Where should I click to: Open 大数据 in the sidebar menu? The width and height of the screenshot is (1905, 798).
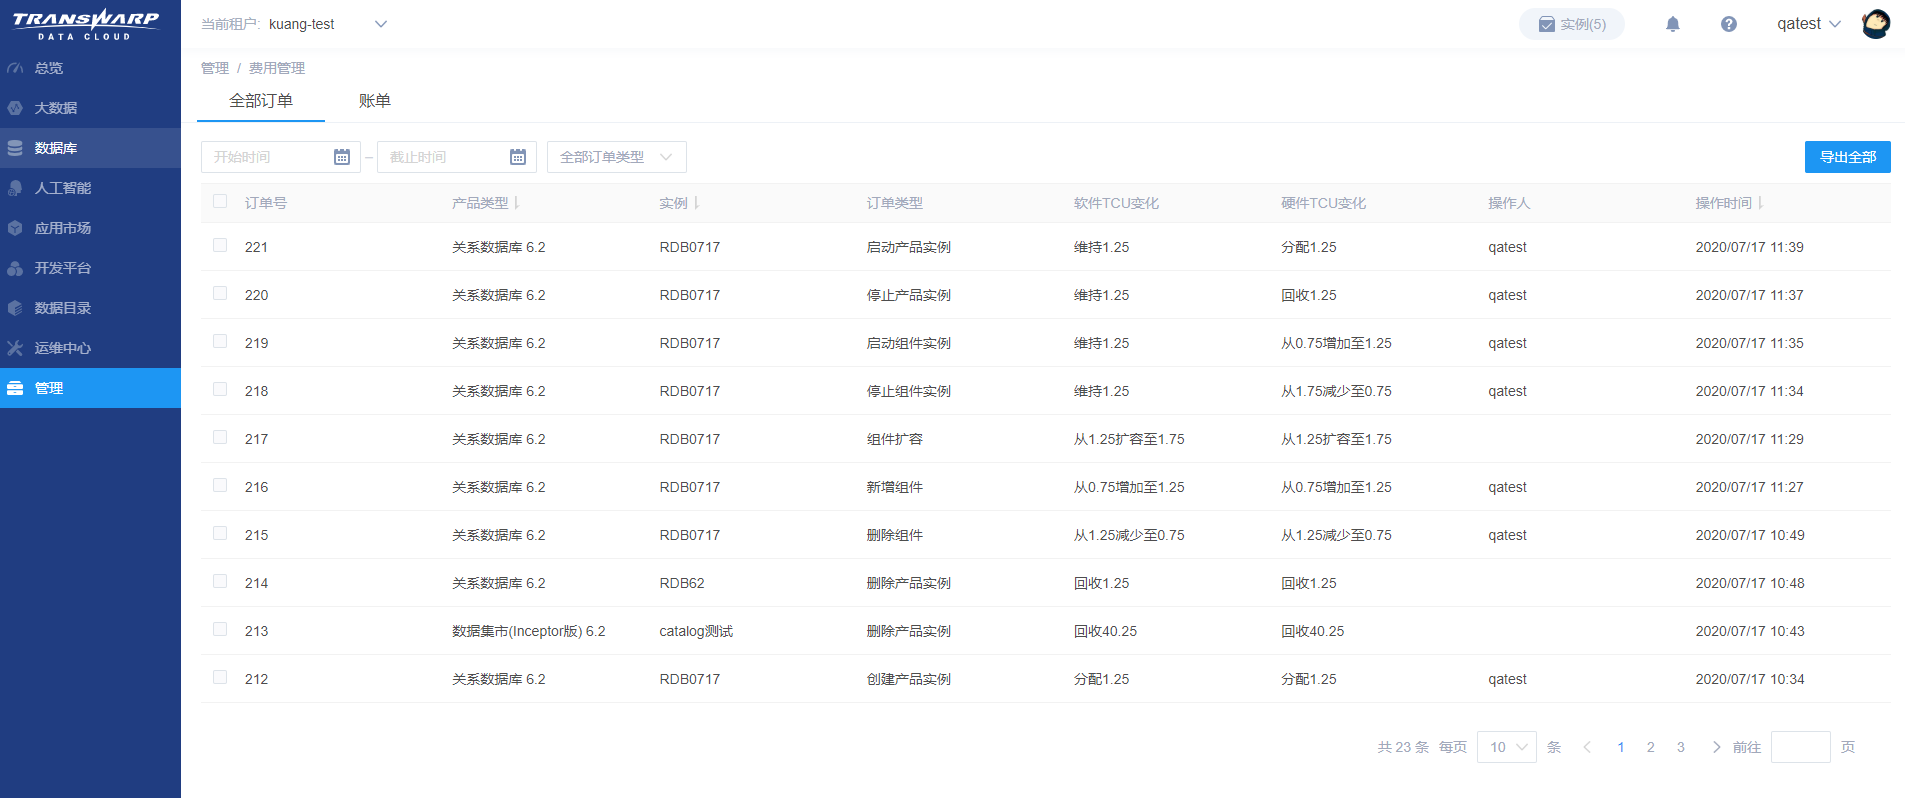90,108
